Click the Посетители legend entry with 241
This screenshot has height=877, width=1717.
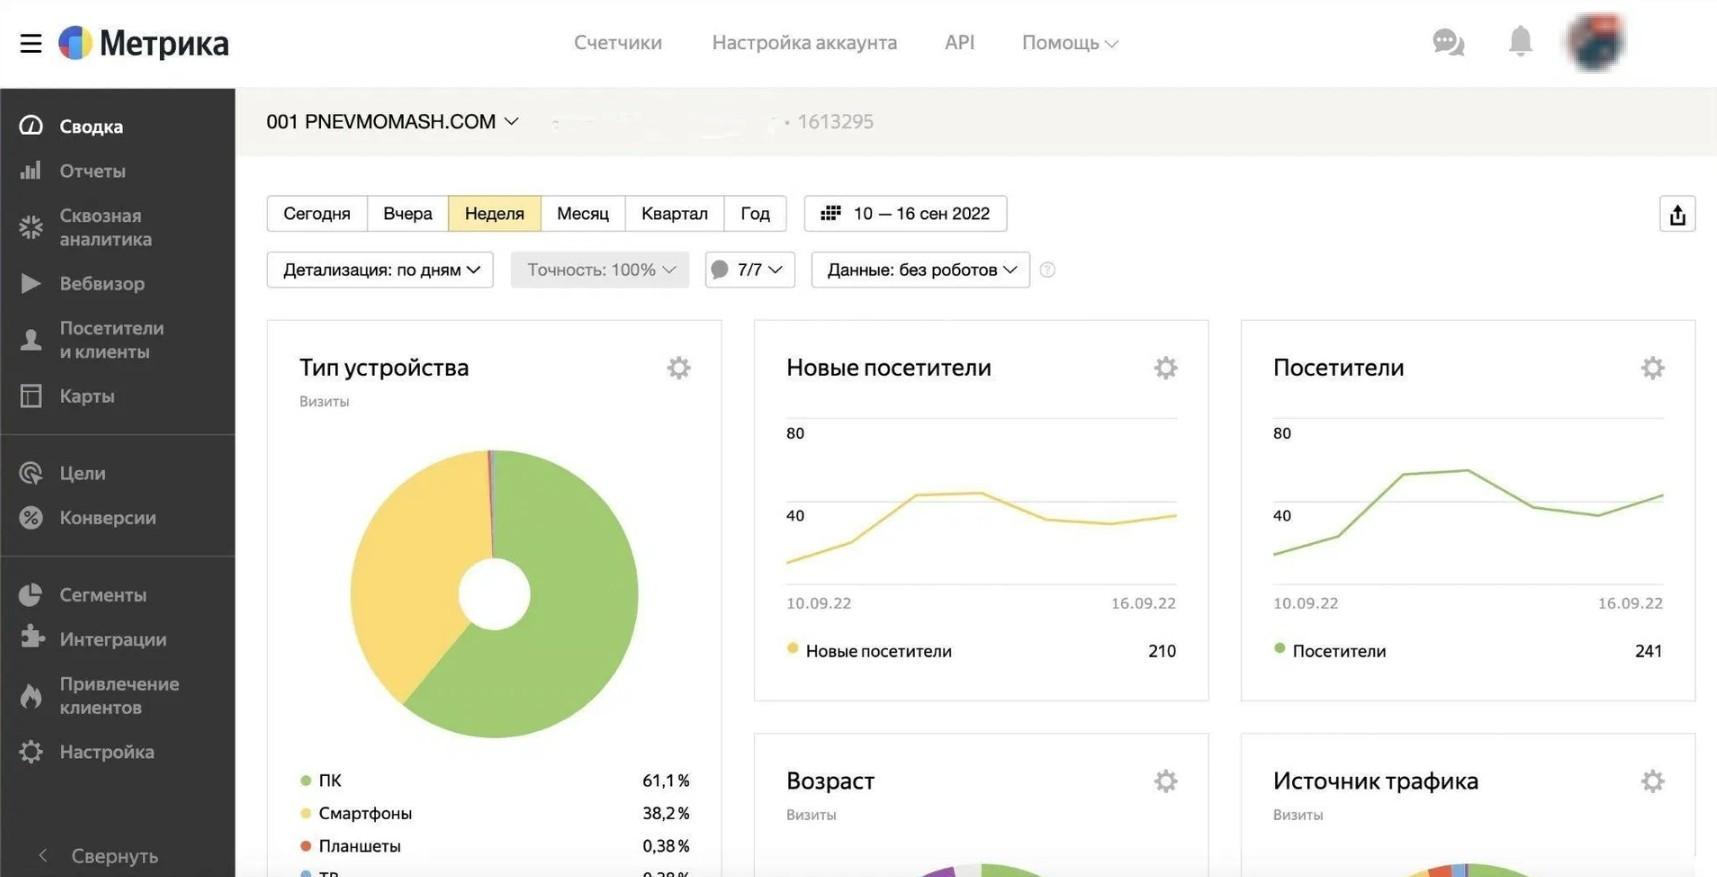coord(1468,651)
